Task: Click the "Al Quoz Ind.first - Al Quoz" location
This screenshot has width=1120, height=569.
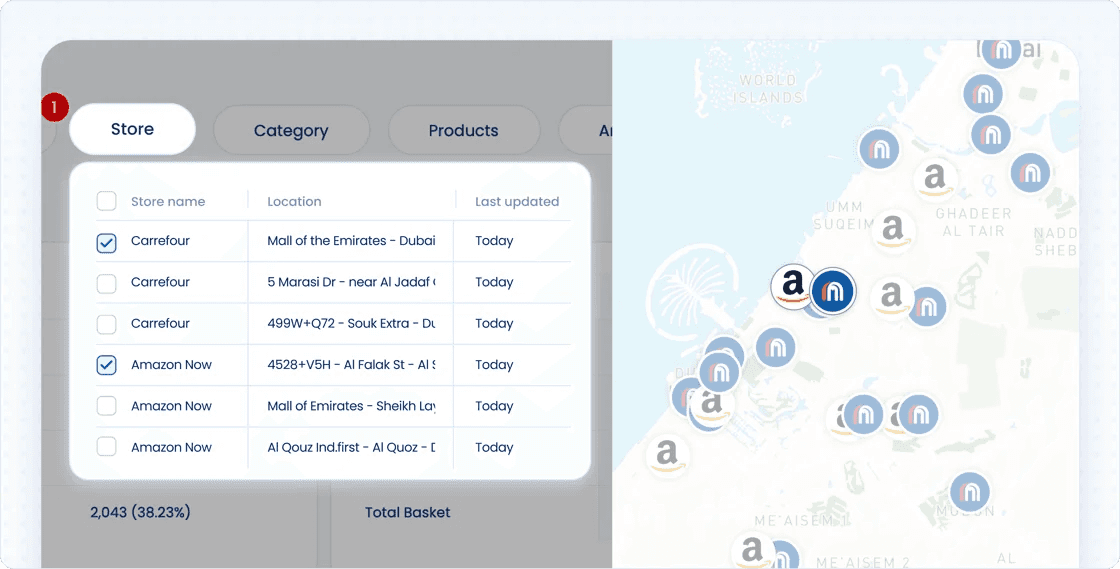Action: [x=351, y=448]
